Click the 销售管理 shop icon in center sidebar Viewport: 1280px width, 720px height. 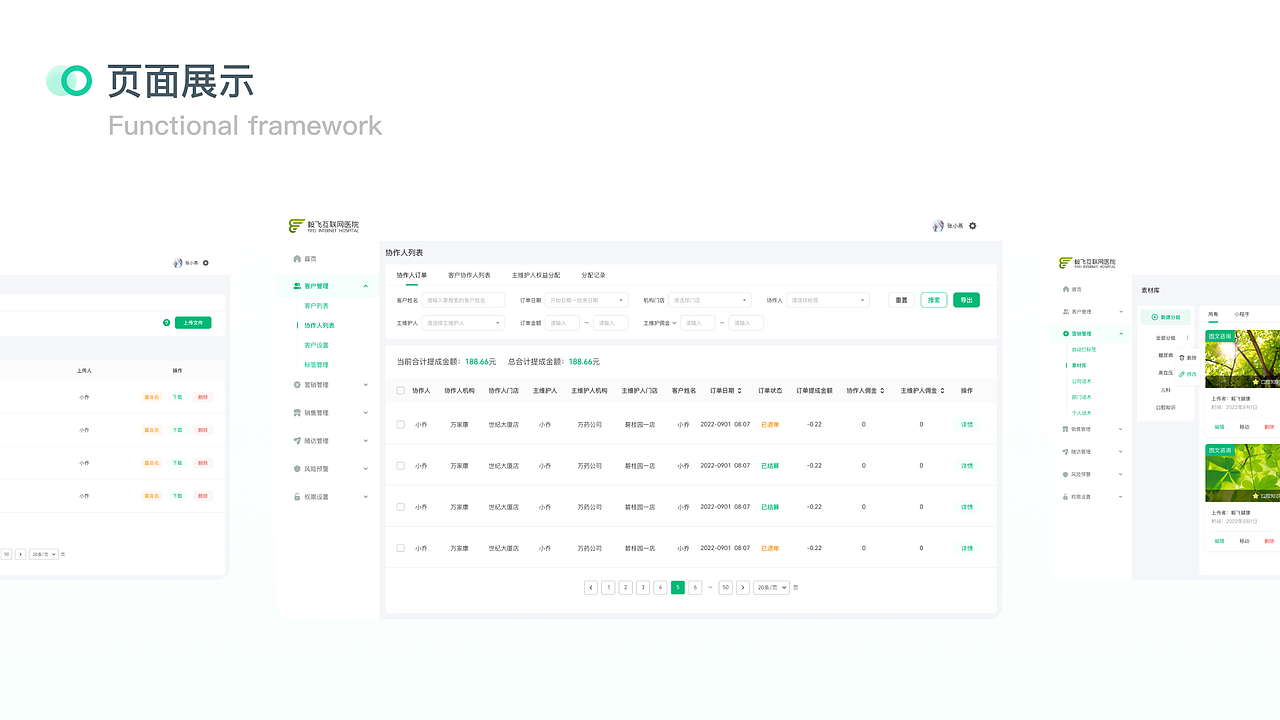pyautogui.click(x=297, y=413)
